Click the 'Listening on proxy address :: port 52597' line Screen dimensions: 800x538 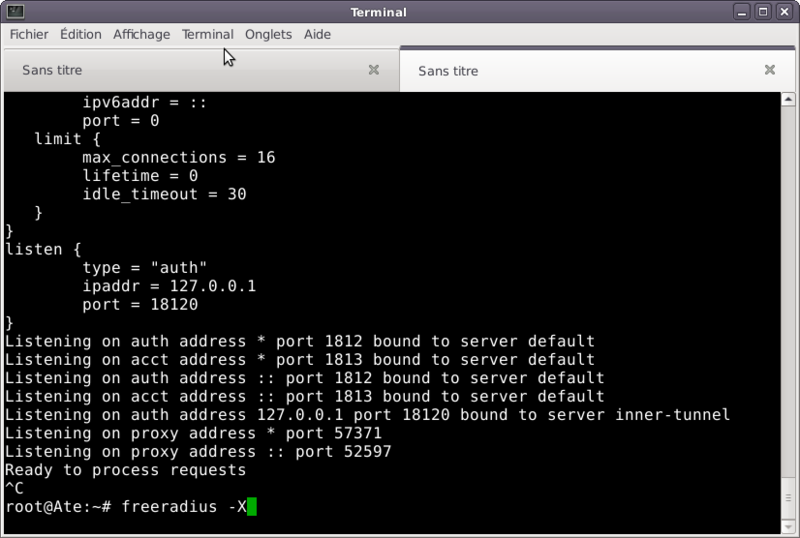198,452
